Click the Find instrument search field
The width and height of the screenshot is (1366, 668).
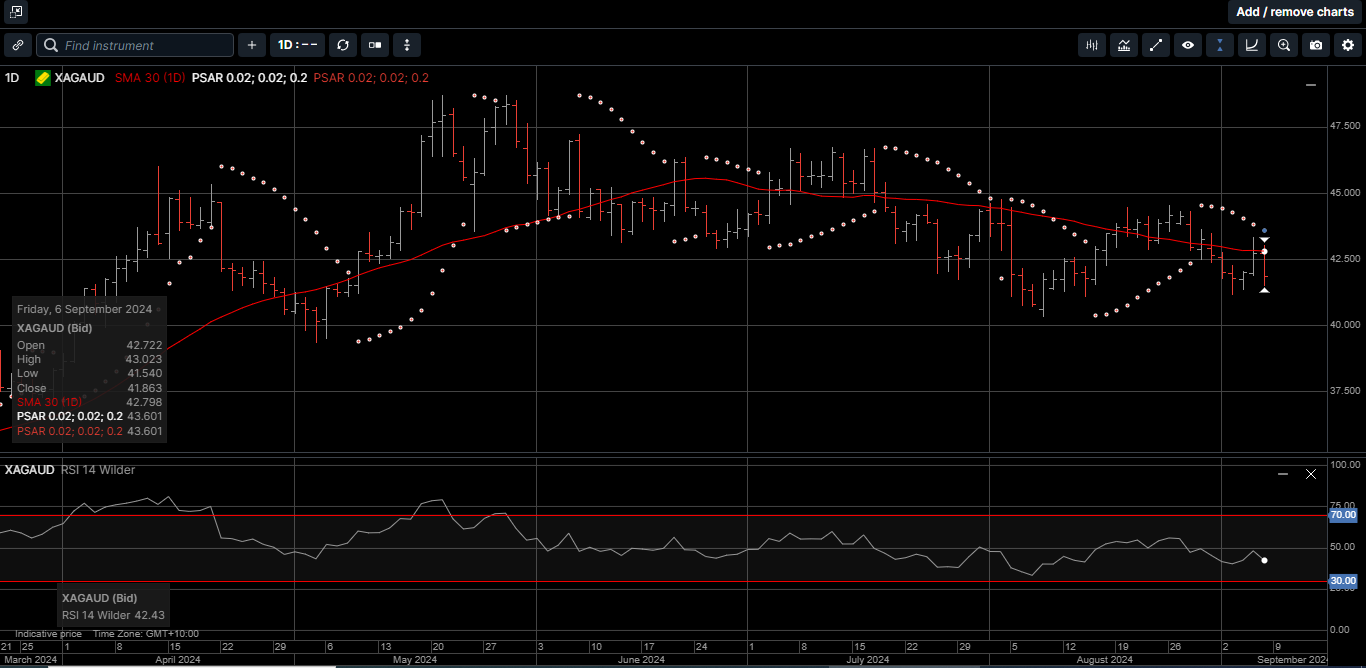135,45
